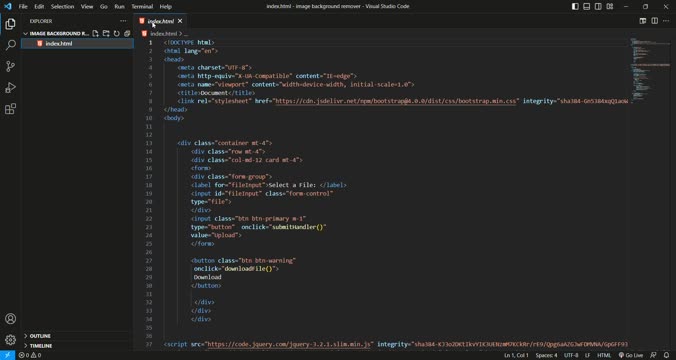Collapse all folders in Explorer

point(127,33)
